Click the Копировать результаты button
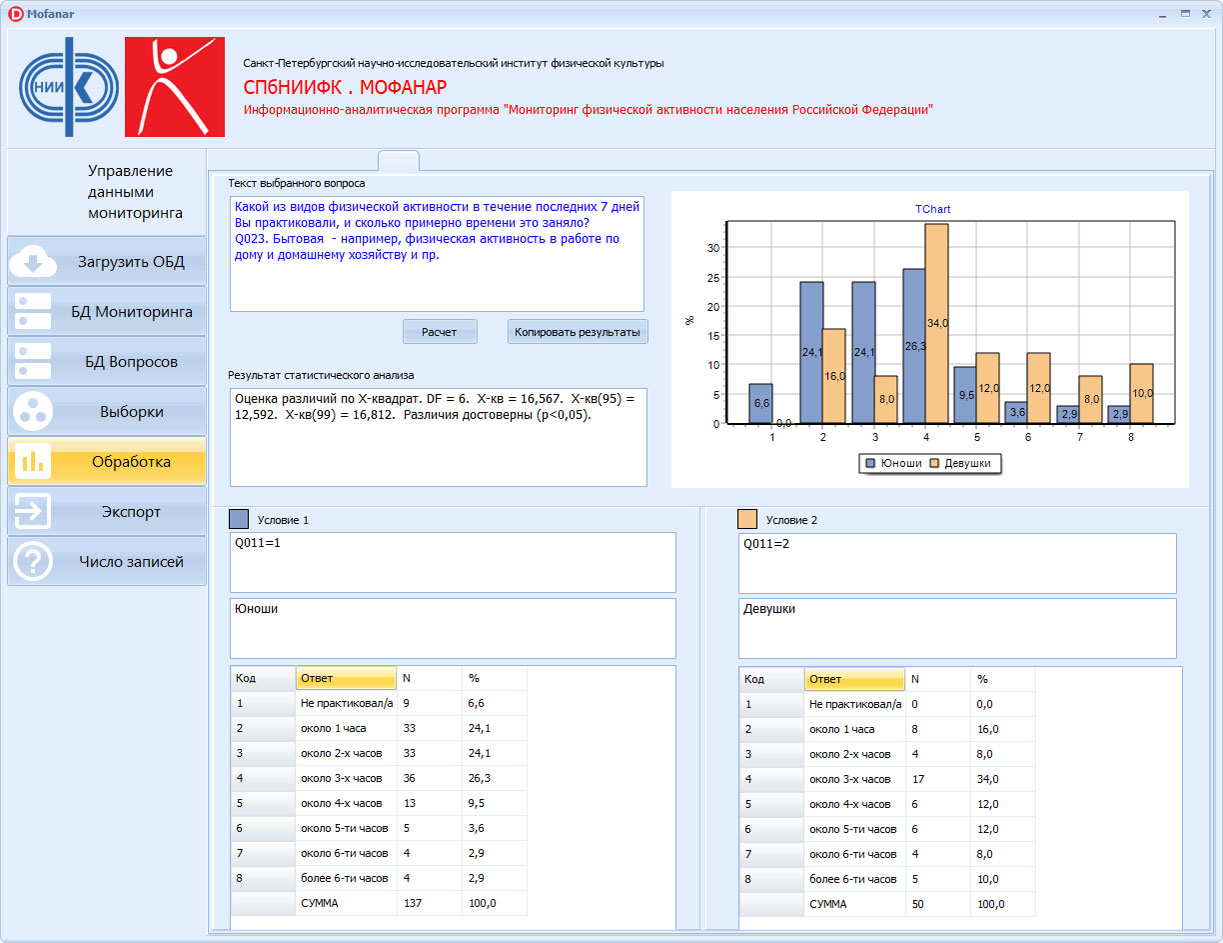This screenshot has width=1223, height=943. point(578,332)
